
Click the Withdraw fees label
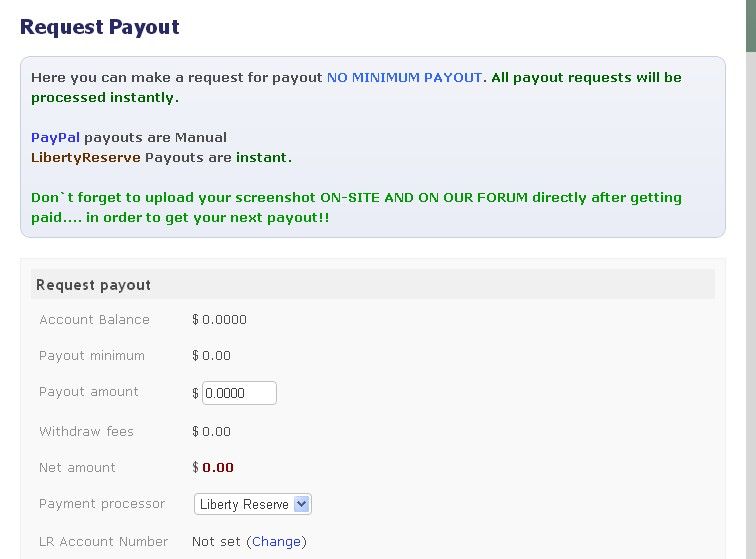86,431
